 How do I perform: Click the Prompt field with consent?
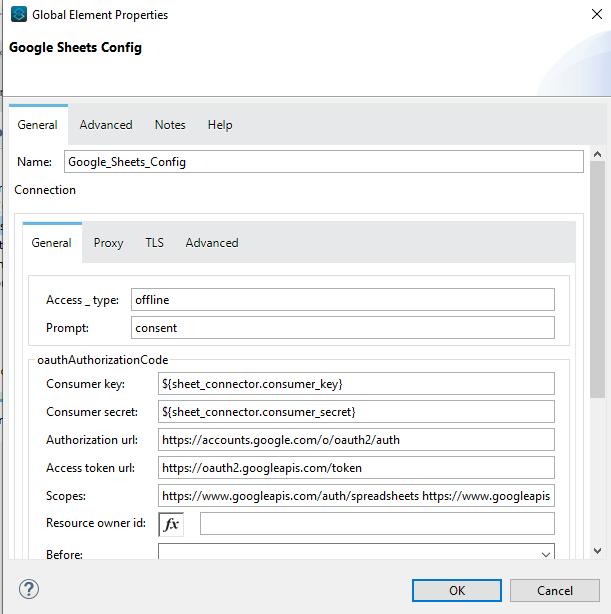coord(343,328)
